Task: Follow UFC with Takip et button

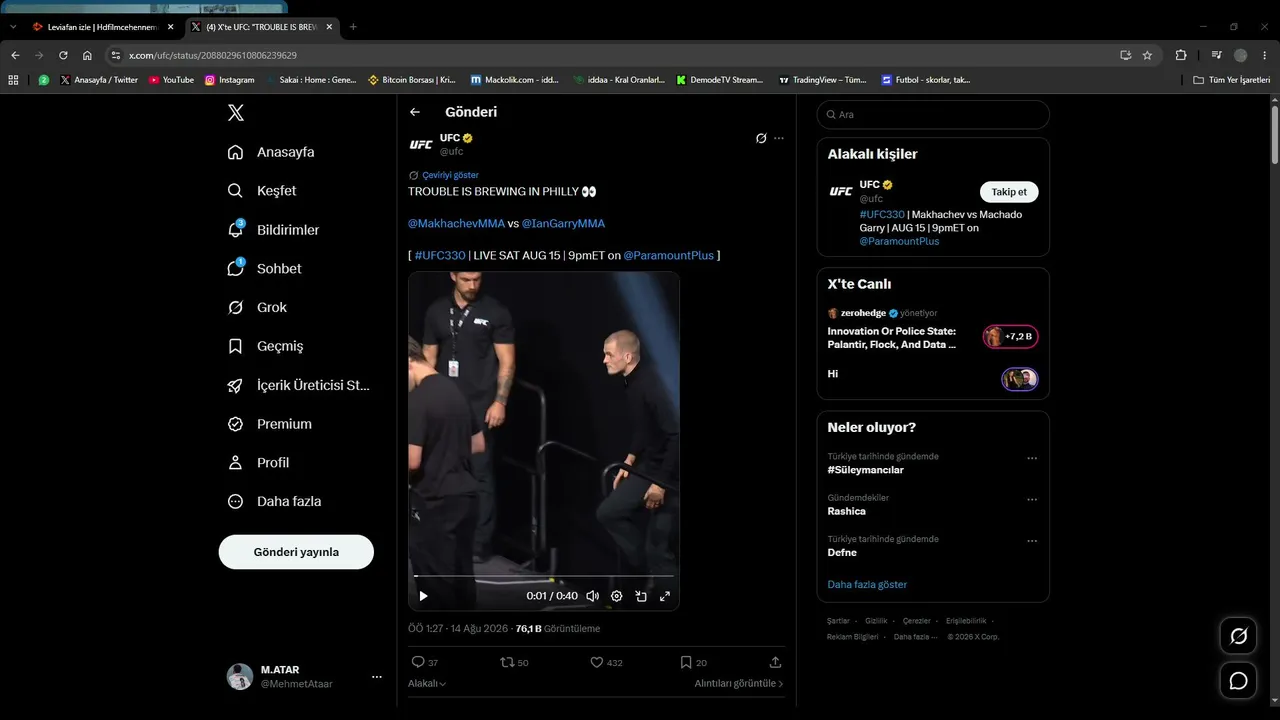Action: click(1009, 192)
